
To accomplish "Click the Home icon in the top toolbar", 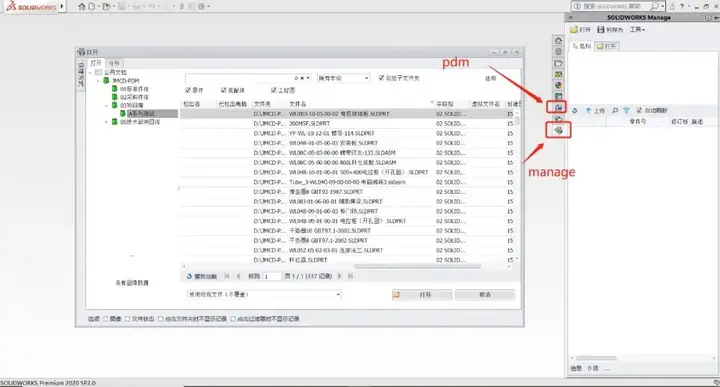I will click(x=82, y=6).
